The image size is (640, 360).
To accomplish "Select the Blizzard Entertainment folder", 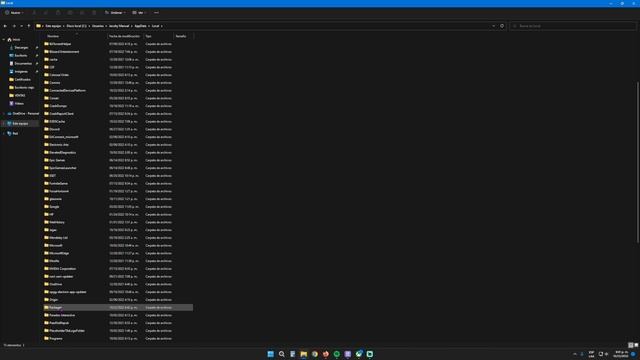I will coord(64,52).
